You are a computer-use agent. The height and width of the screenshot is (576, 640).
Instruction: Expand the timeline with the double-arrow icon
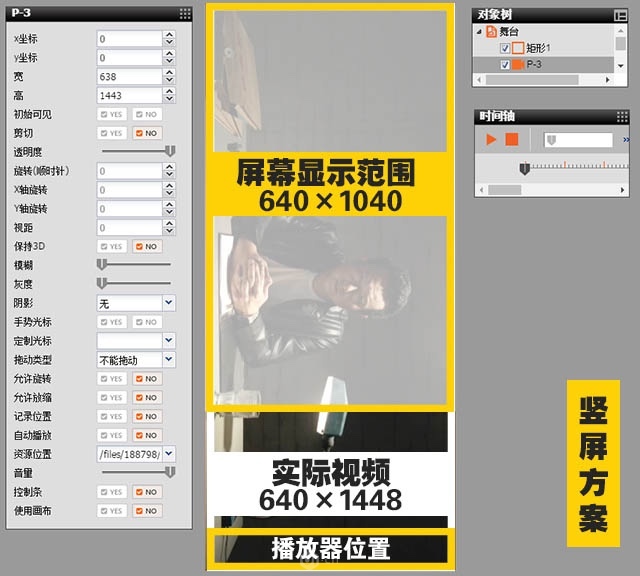pyautogui.click(x=626, y=140)
